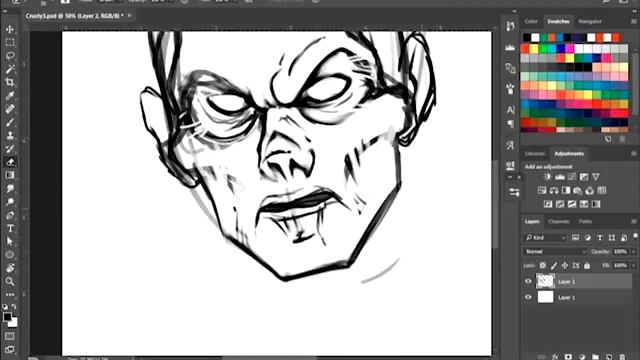Turn layer filtering on or off
Image resolution: width=640 pixels, height=360 pixels.
[x=635, y=236]
